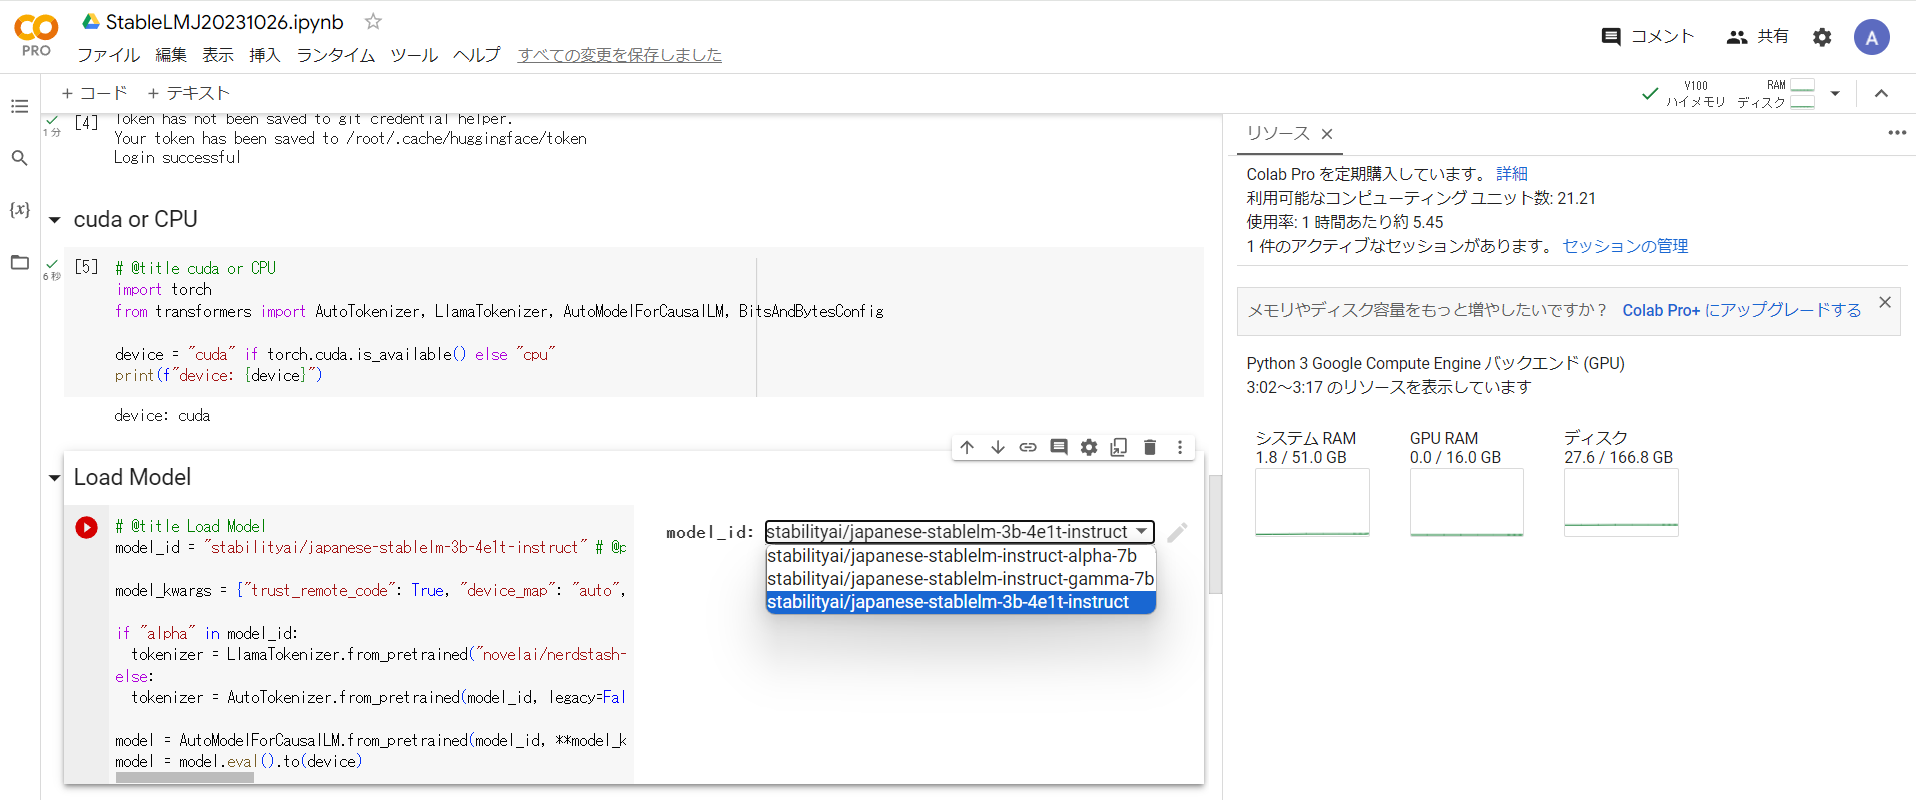This screenshot has height=800, width=1916.
Task: Add a comment to the cell
Action: point(1059,447)
